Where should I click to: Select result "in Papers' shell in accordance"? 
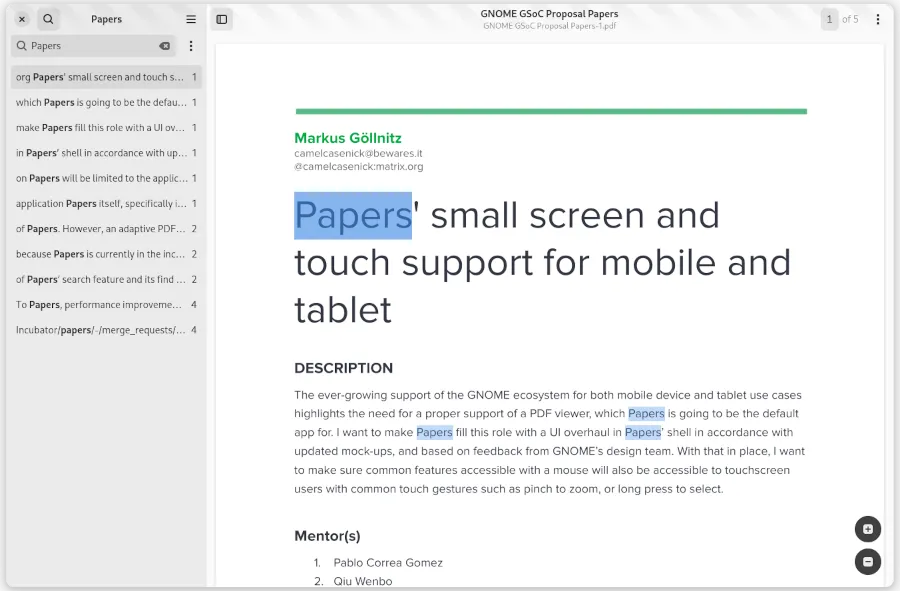coord(106,153)
